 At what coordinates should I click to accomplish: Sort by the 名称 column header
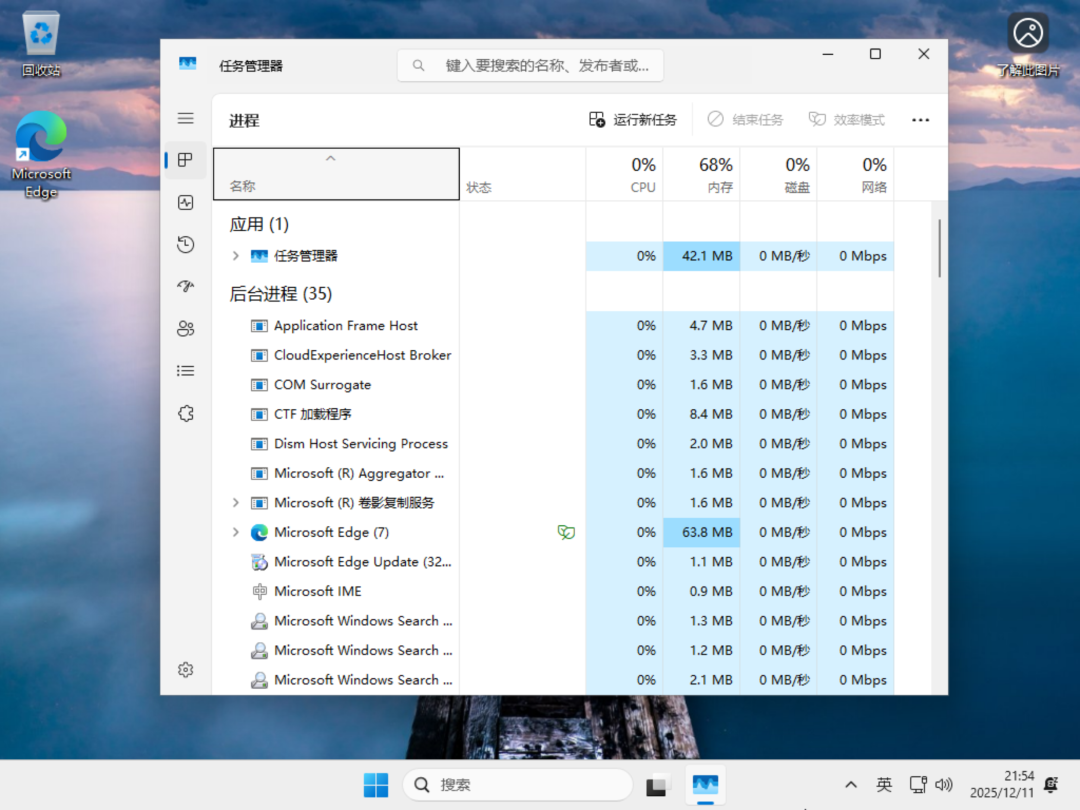click(336, 174)
